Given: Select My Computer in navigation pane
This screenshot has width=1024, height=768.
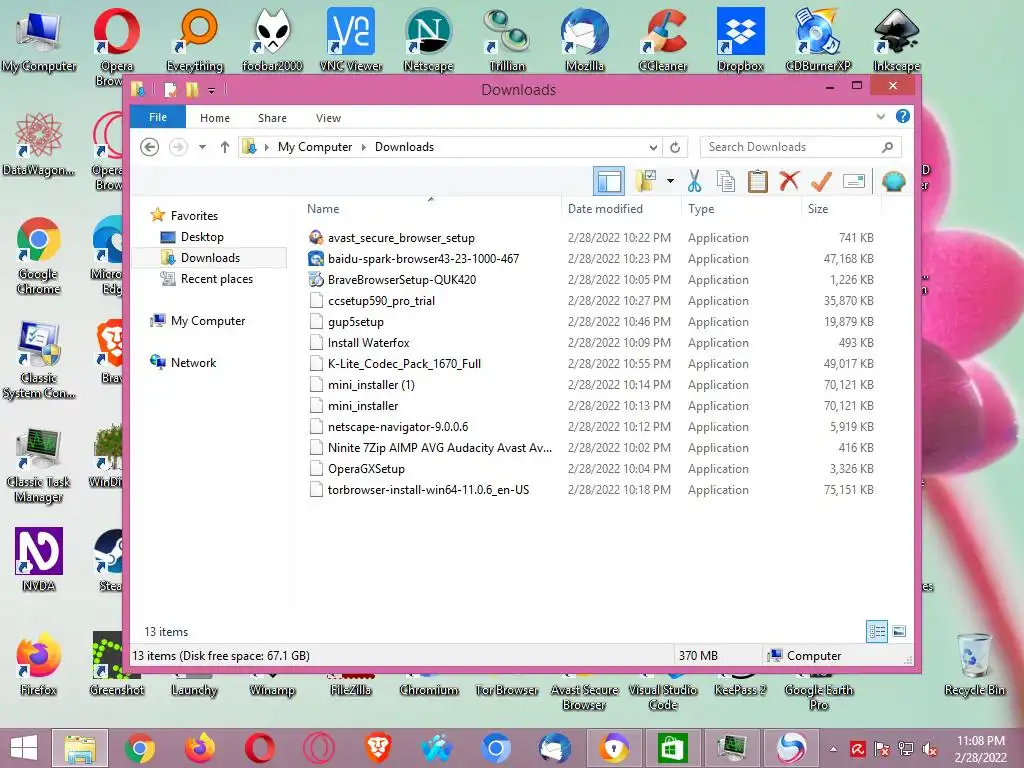Looking at the screenshot, I should click(x=208, y=321).
